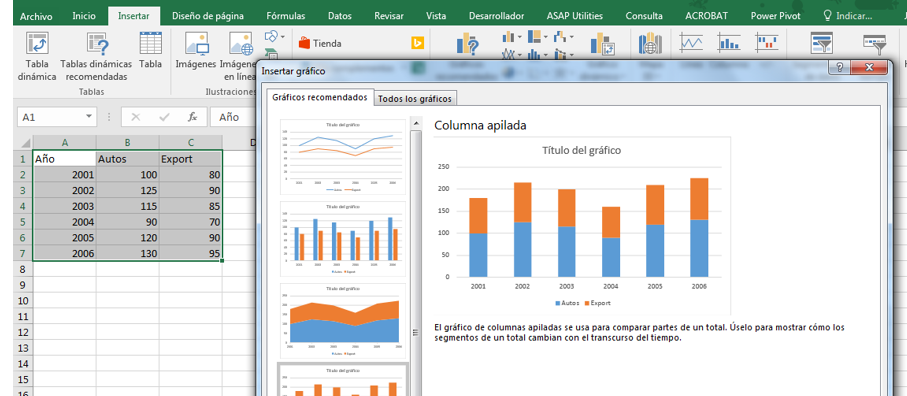Open Tablas dinámicas recomendadas

[x=96, y=43]
